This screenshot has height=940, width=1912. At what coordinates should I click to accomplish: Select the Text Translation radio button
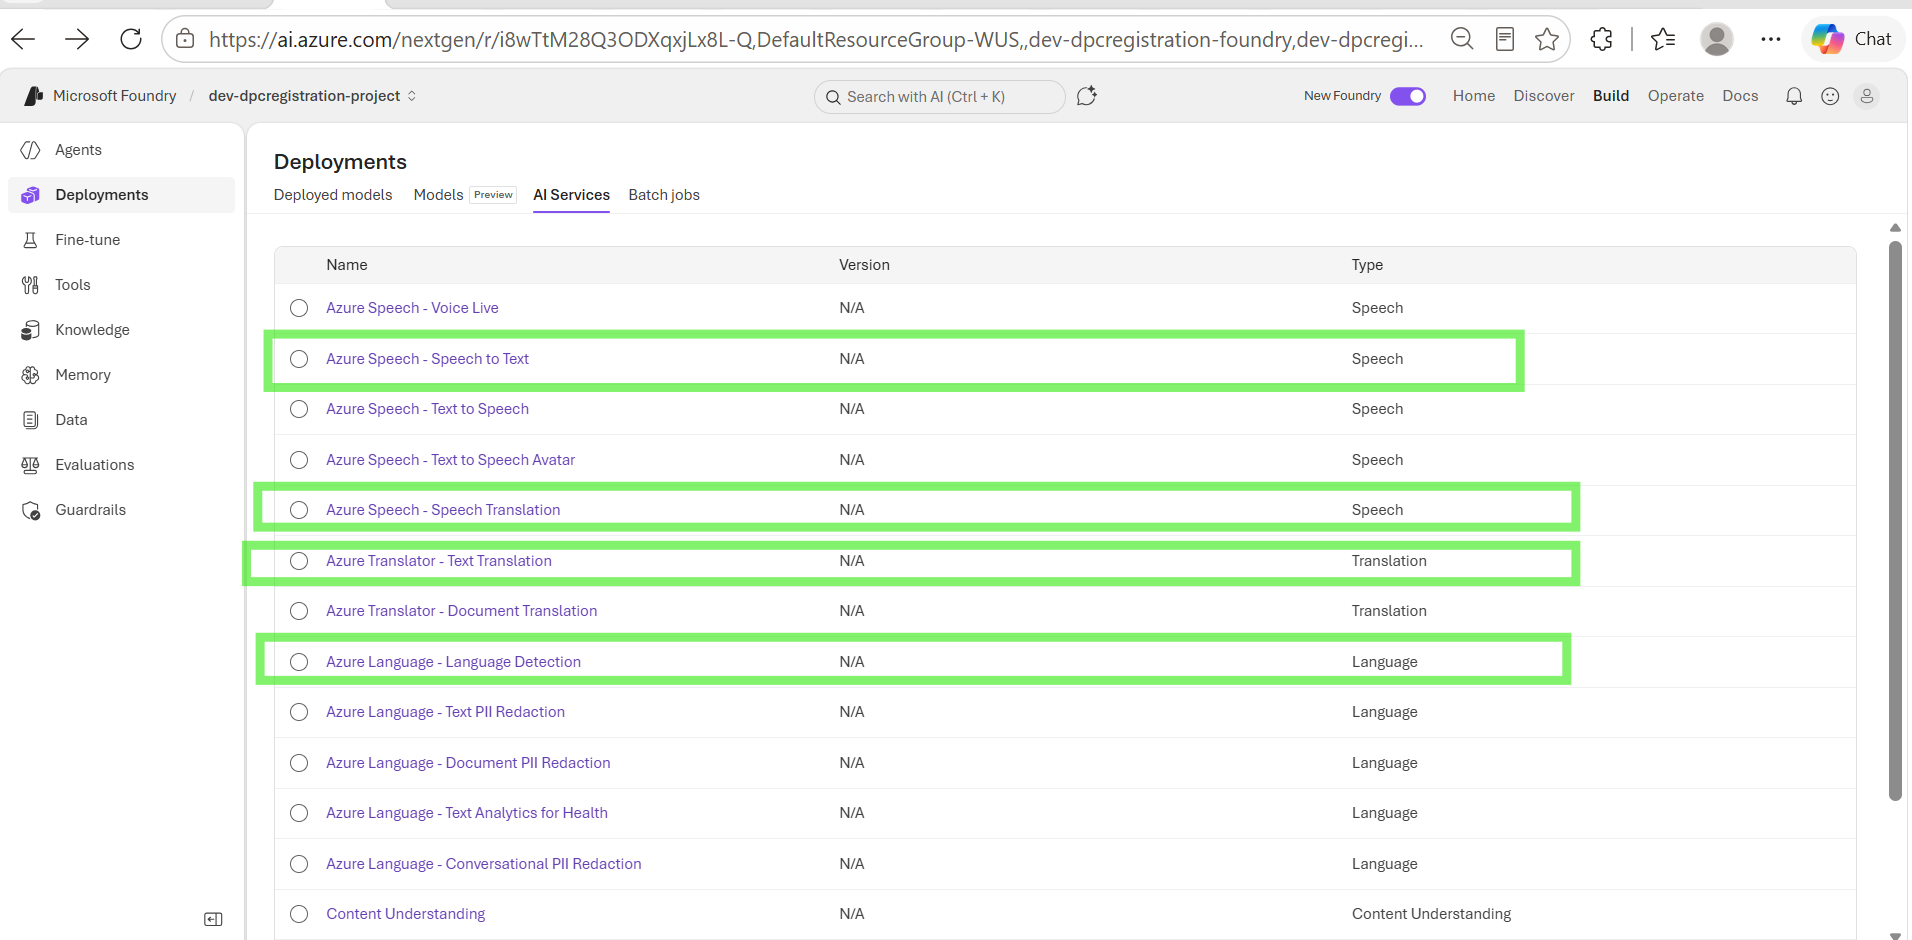299,561
